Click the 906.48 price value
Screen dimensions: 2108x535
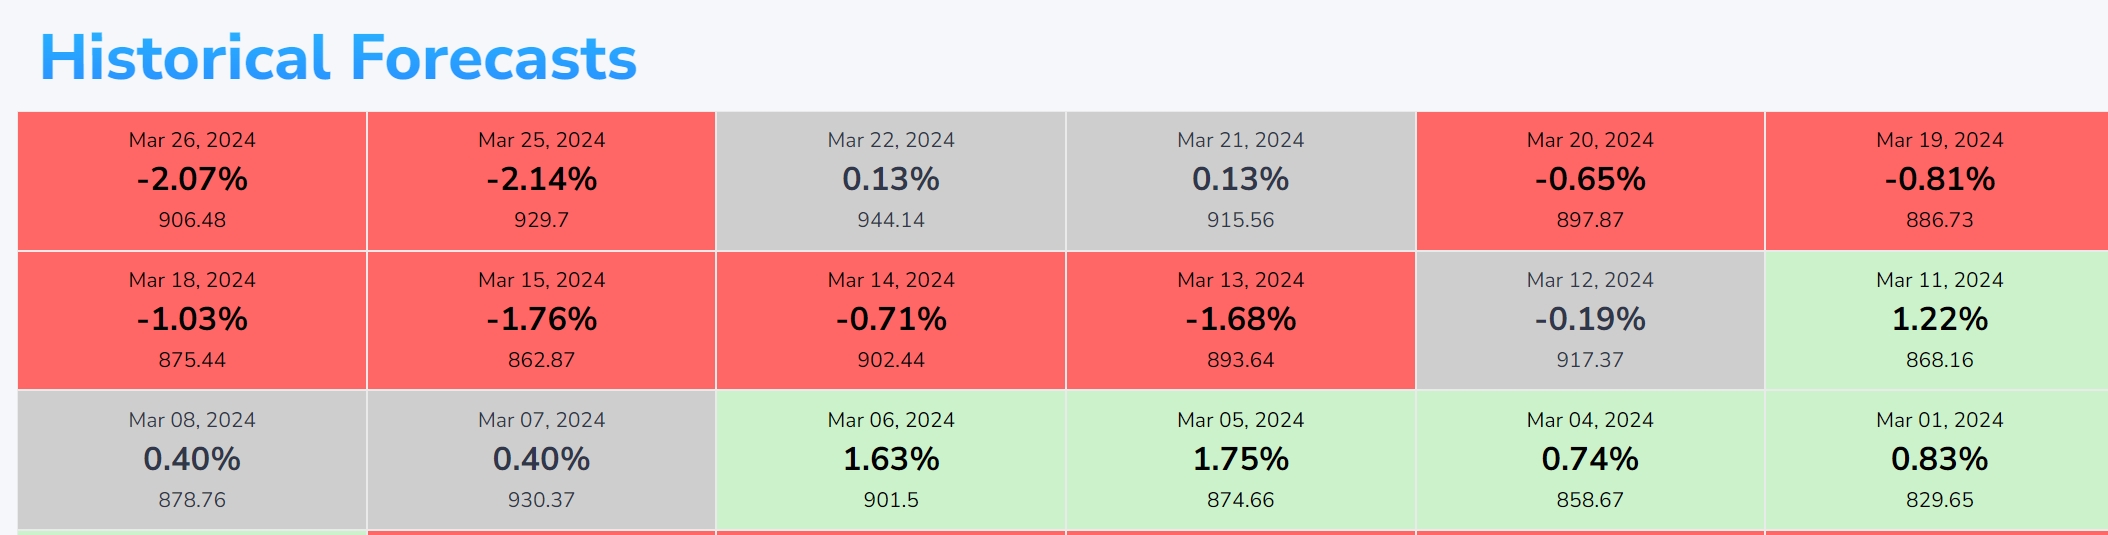[192, 220]
